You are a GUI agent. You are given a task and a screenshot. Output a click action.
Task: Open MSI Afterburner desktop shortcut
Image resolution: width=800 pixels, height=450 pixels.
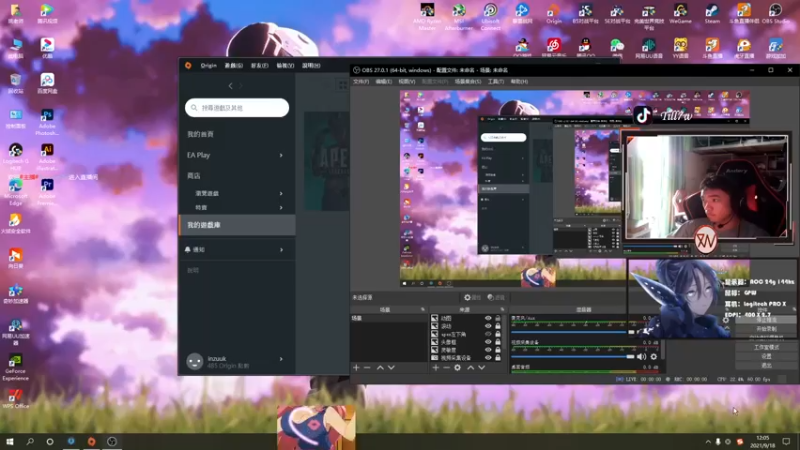459,16
